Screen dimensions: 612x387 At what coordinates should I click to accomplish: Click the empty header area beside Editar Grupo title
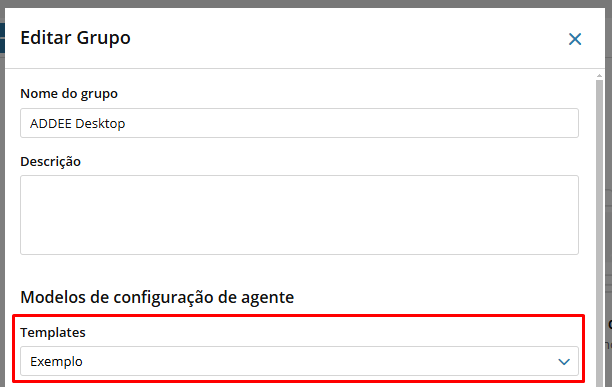[347, 38]
